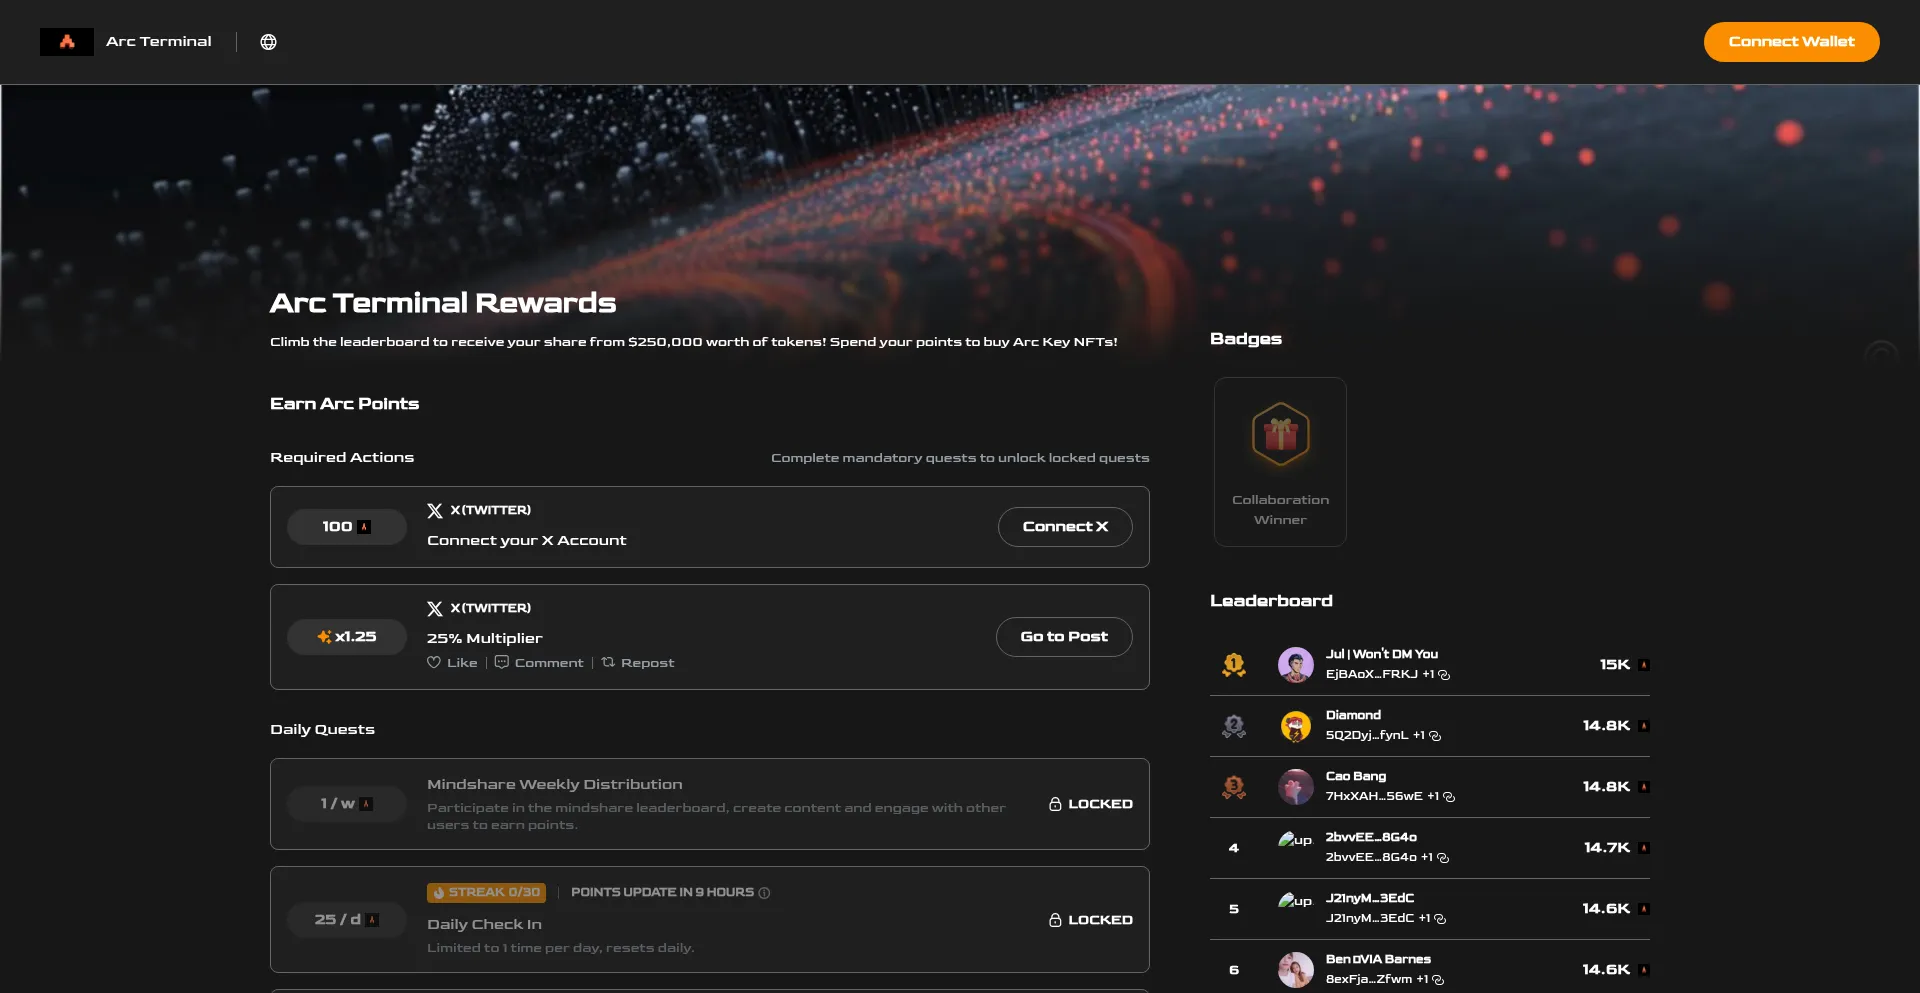This screenshot has height=993, width=1920.
Task: Click Arc Terminal title in the header
Action: tap(159, 41)
